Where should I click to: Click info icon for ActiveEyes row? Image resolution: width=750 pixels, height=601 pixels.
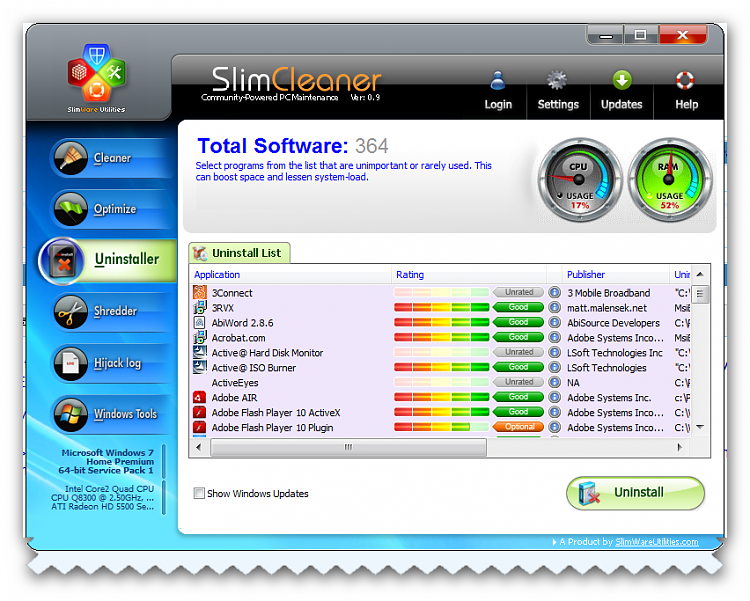click(554, 382)
